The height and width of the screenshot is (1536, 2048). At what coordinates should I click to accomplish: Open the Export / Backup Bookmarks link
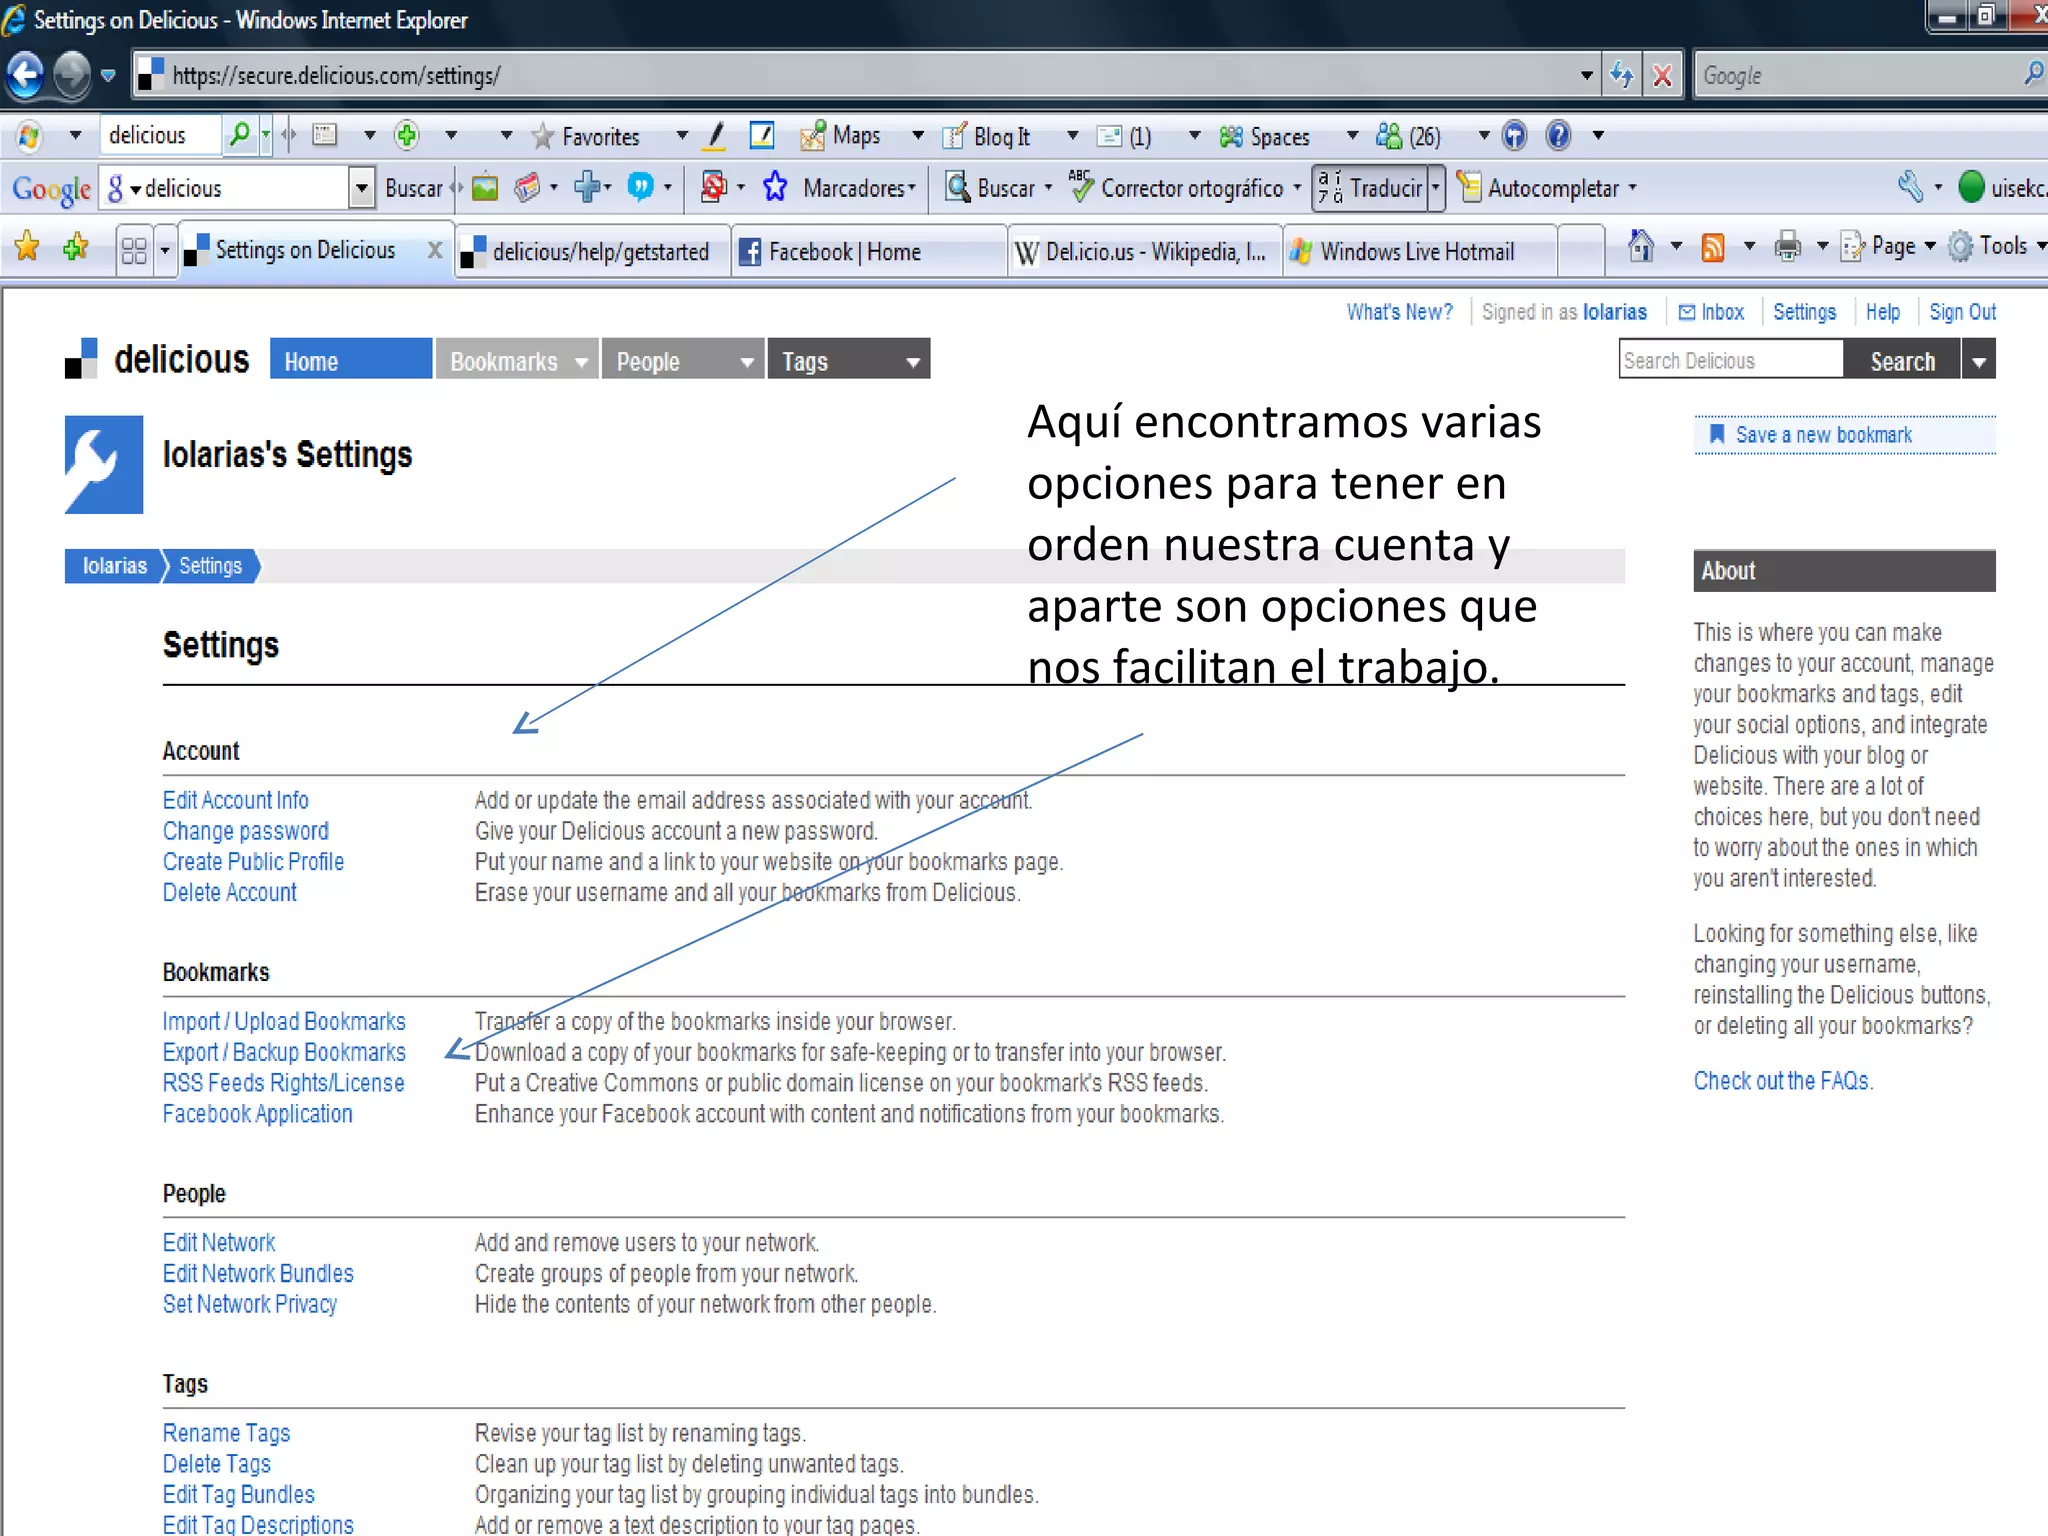(284, 1052)
